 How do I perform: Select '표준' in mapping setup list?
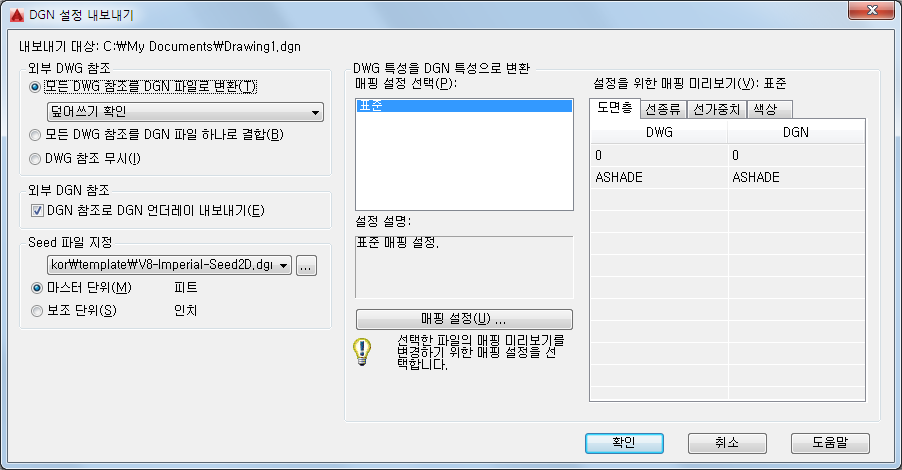tap(464, 106)
